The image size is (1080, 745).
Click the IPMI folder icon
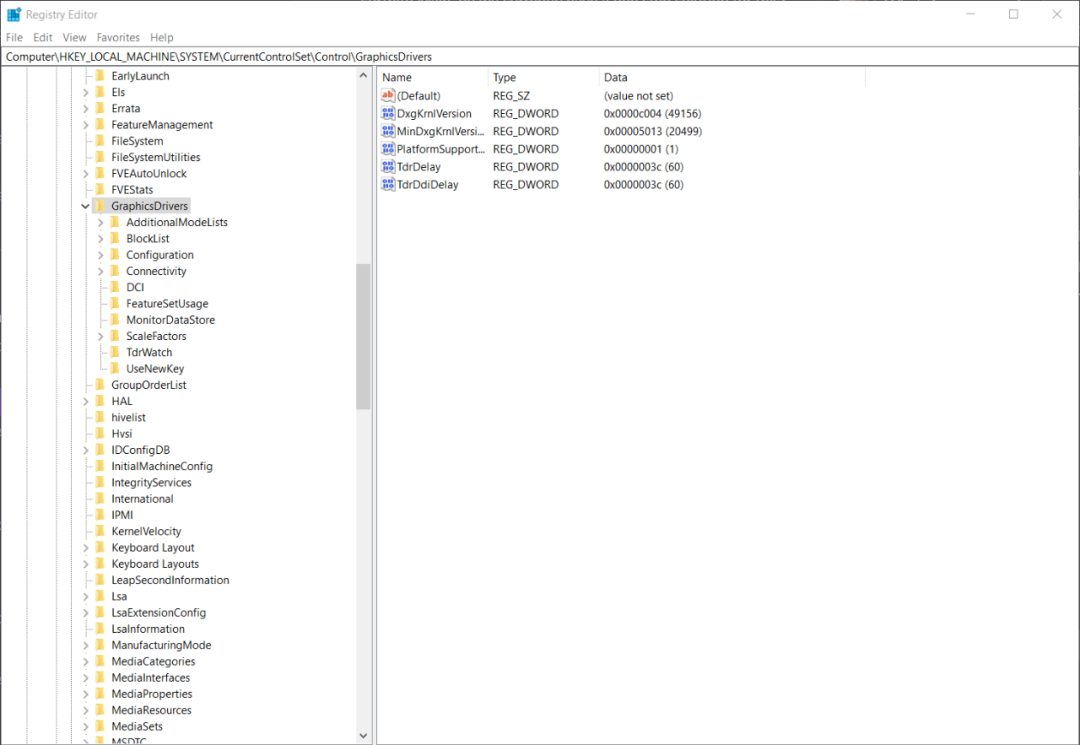click(x=100, y=515)
